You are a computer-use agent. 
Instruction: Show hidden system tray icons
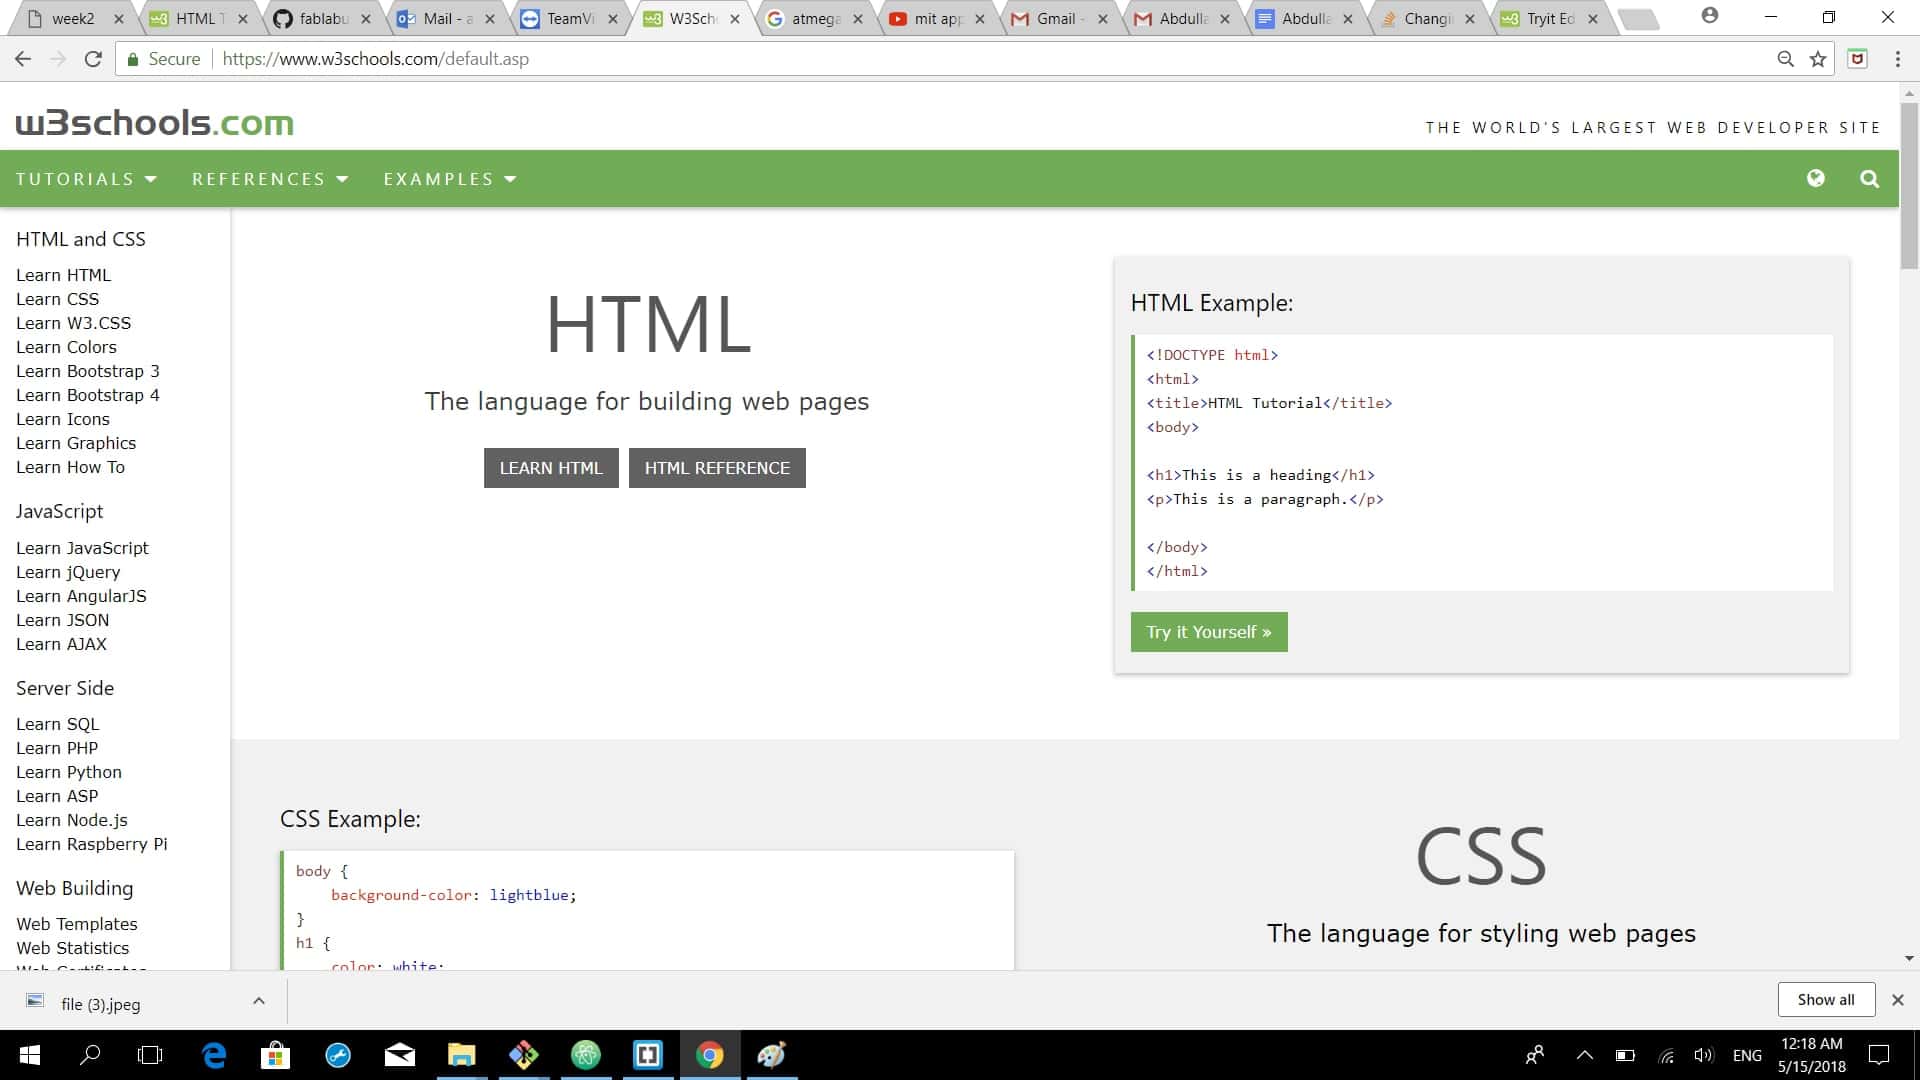click(1584, 1055)
